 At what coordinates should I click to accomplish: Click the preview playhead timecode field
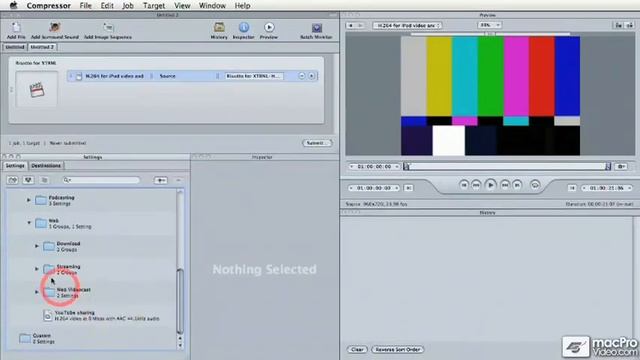[x=374, y=167]
